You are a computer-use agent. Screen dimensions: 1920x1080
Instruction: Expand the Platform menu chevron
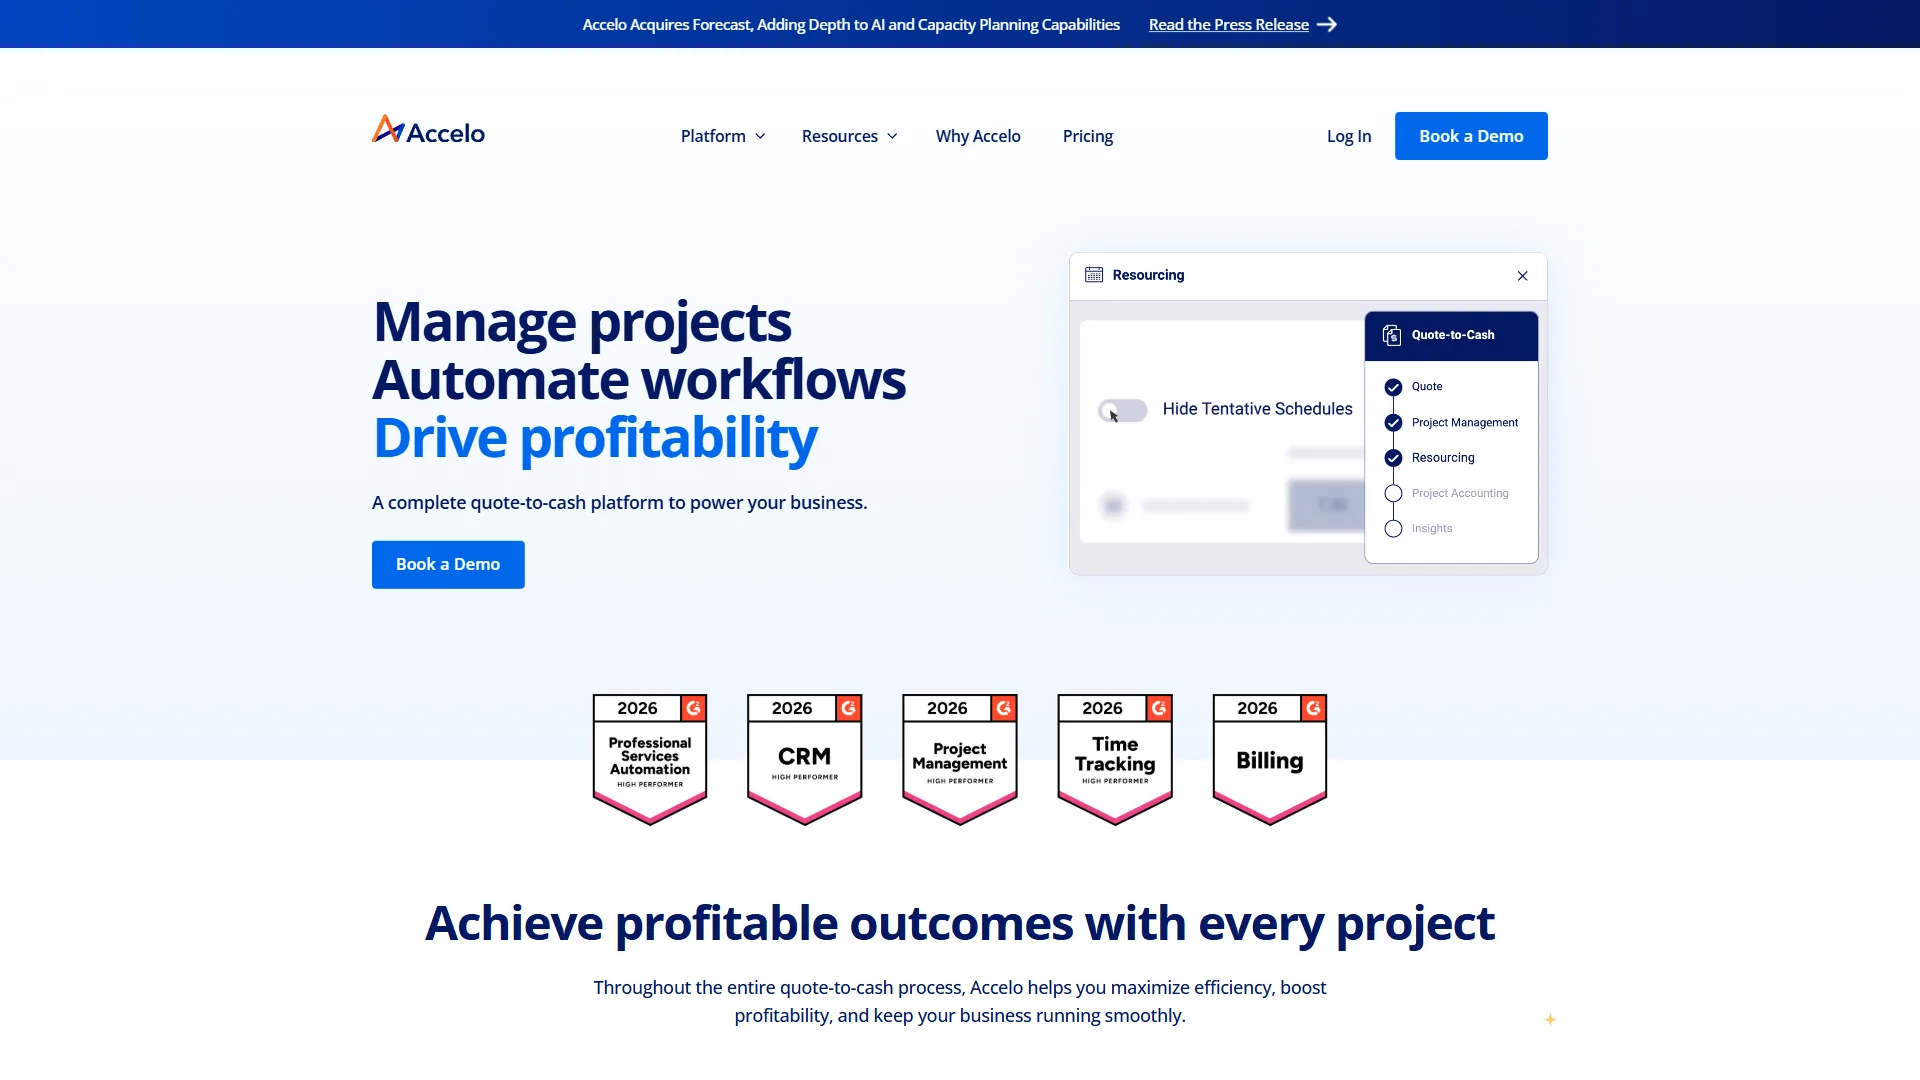coord(760,136)
